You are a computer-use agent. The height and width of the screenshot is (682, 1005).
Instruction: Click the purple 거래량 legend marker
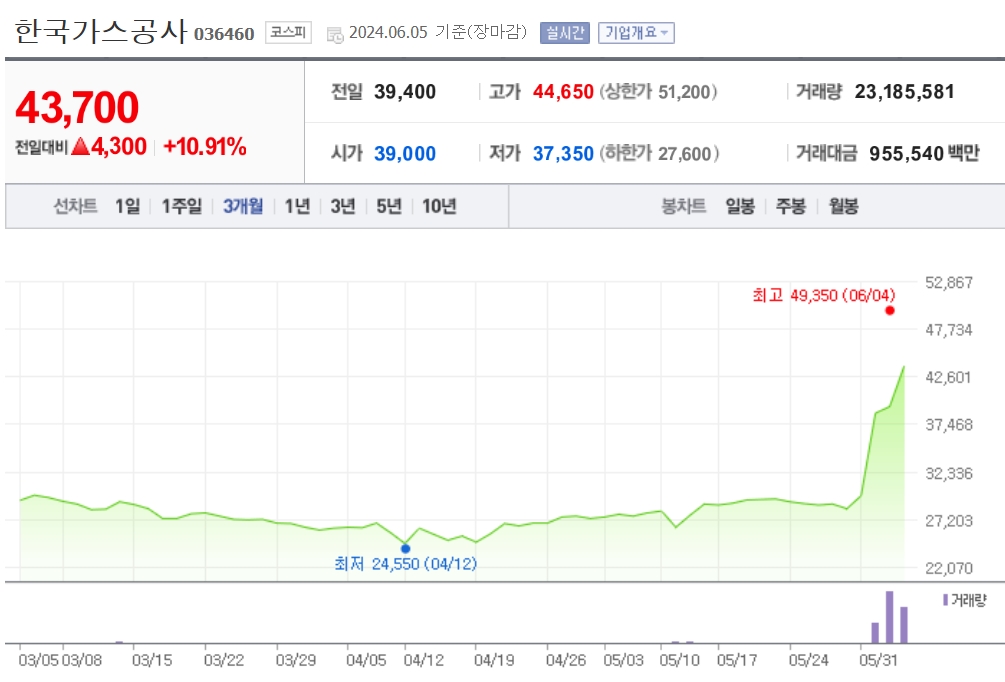click(x=945, y=600)
